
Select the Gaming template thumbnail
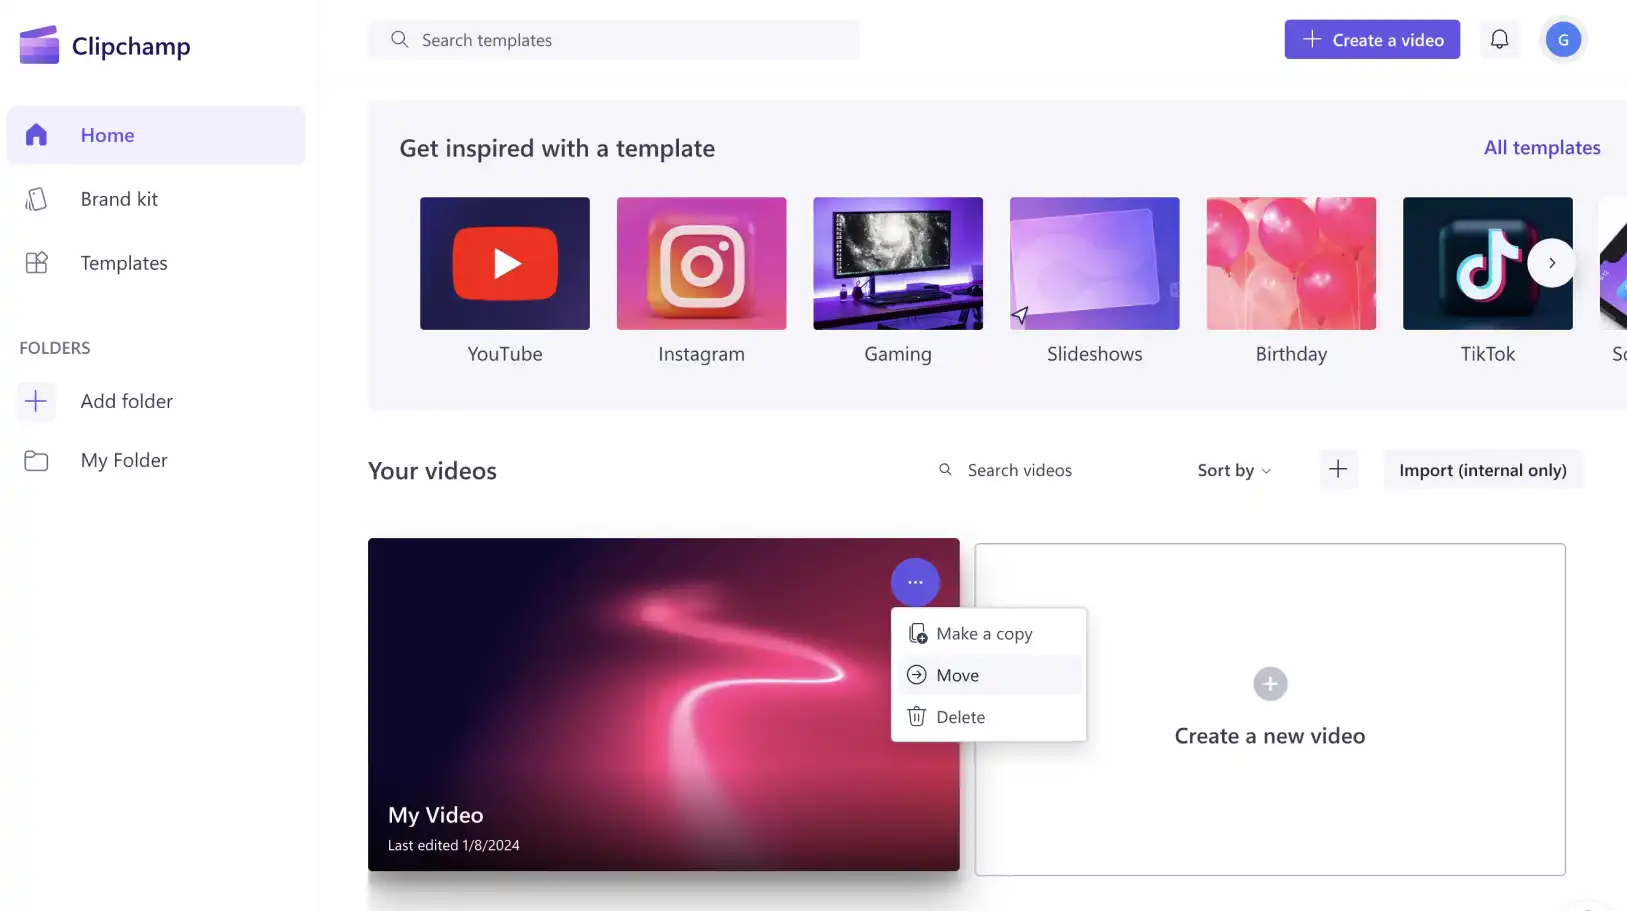coord(898,263)
